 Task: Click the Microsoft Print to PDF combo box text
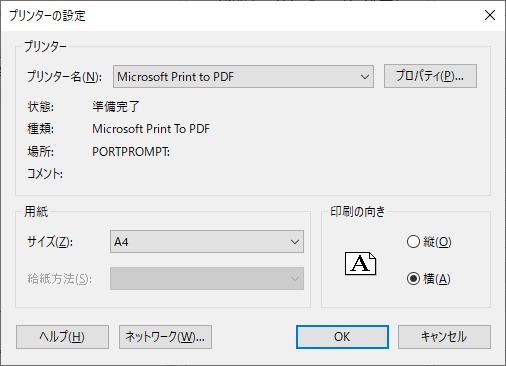point(175,77)
